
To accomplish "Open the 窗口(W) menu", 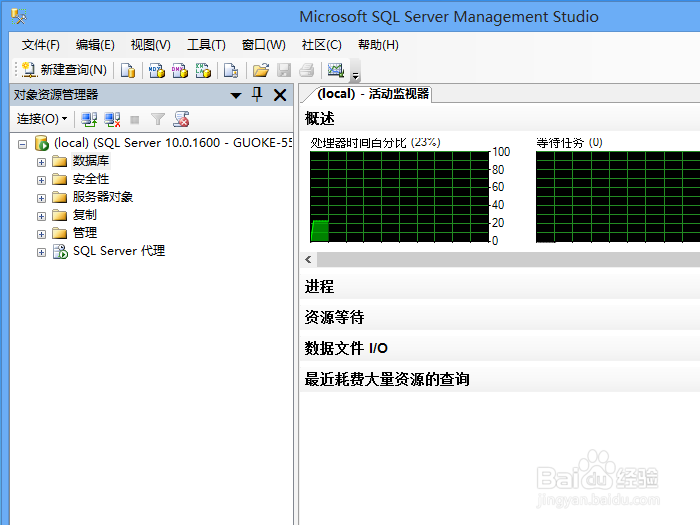I will [x=263, y=45].
